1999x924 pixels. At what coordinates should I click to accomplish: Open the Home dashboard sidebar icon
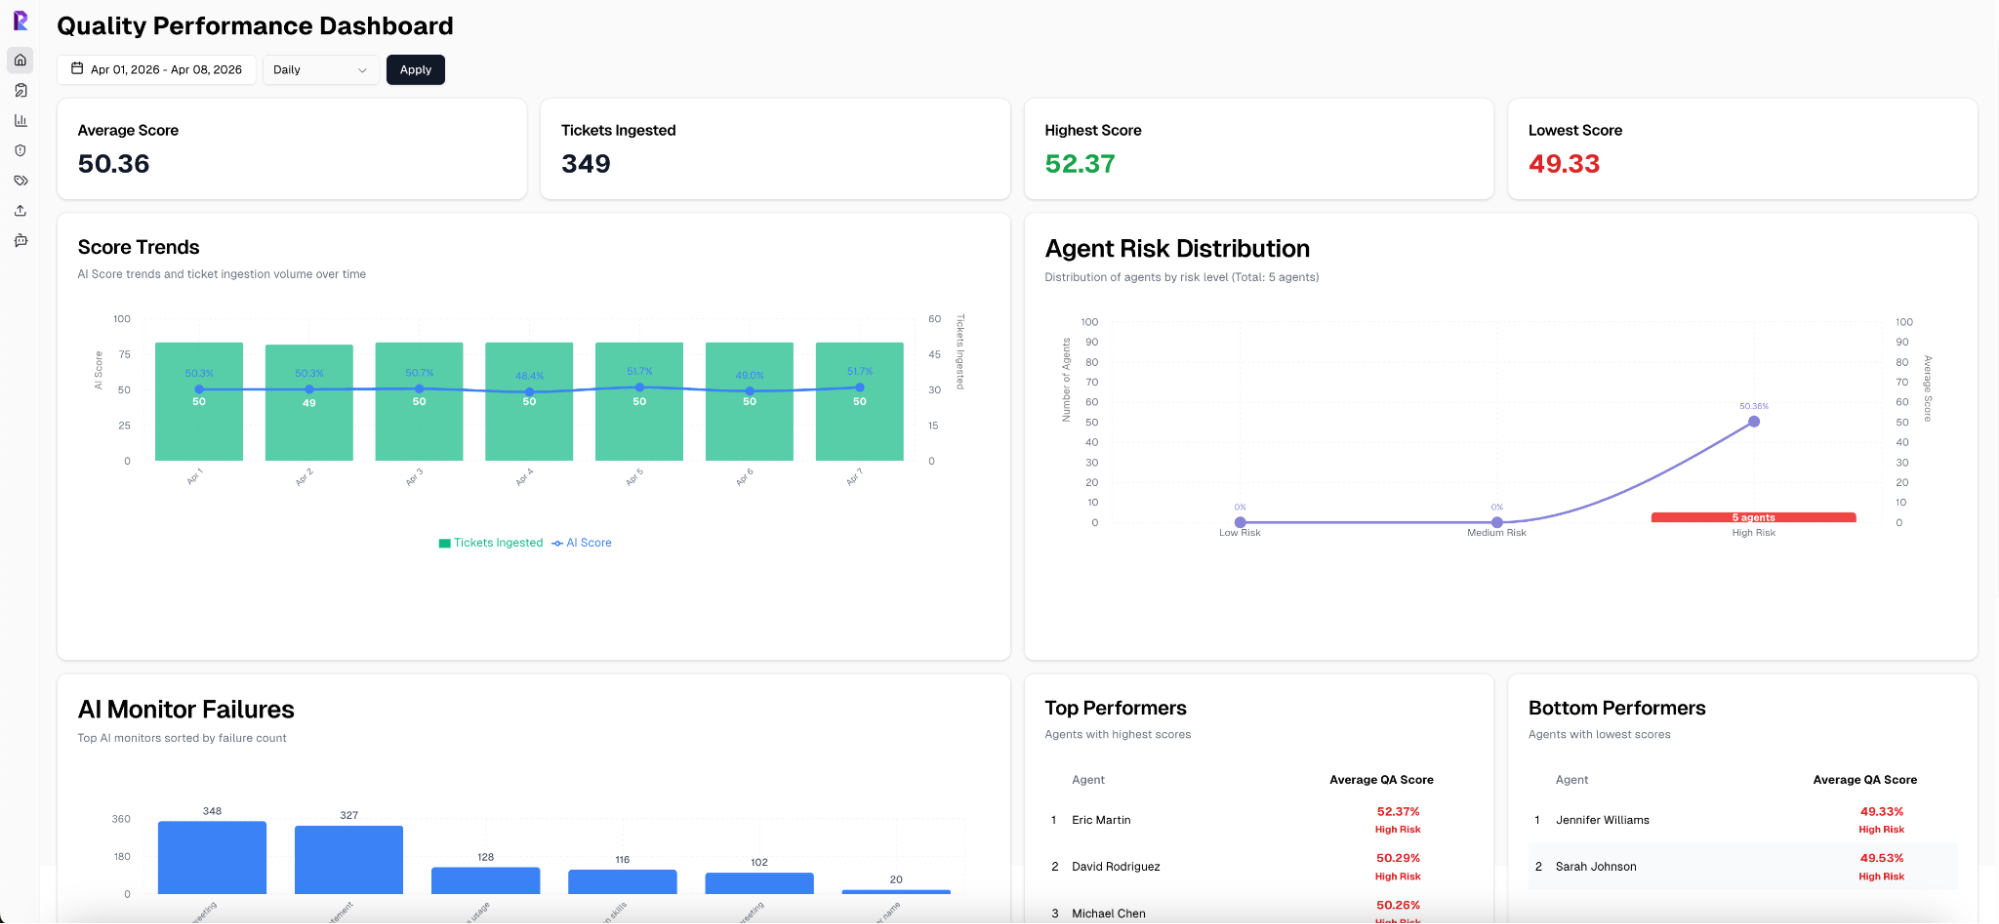pos(20,60)
